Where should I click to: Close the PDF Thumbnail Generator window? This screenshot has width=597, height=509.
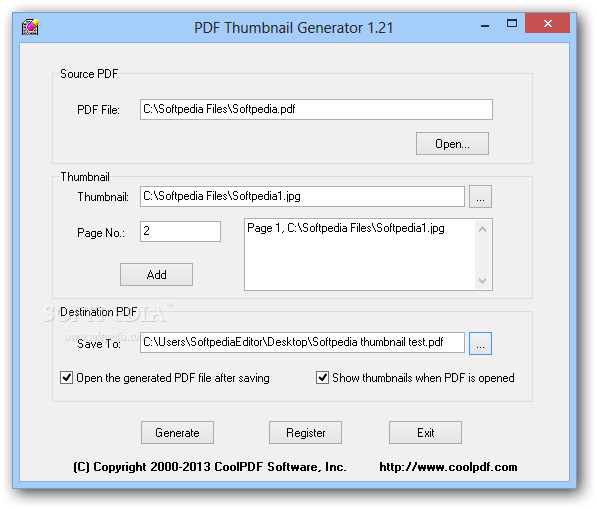point(548,24)
